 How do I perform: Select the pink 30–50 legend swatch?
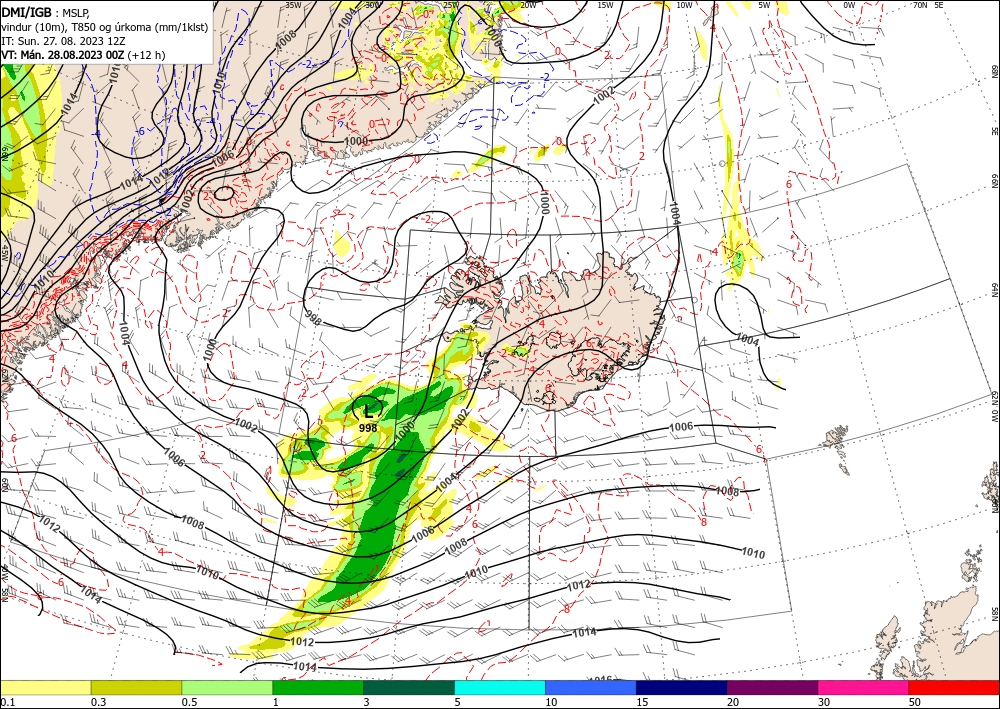click(x=864, y=688)
